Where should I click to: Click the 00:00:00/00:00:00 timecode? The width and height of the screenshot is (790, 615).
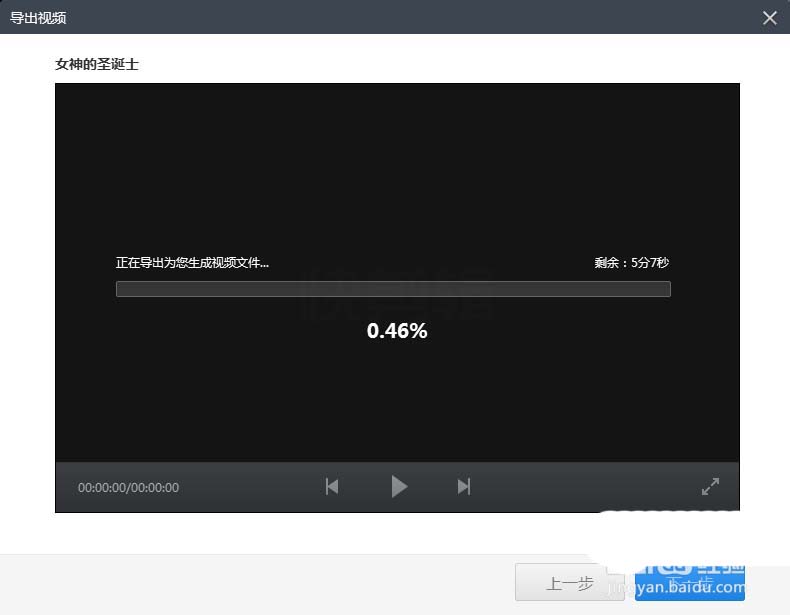click(128, 488)
